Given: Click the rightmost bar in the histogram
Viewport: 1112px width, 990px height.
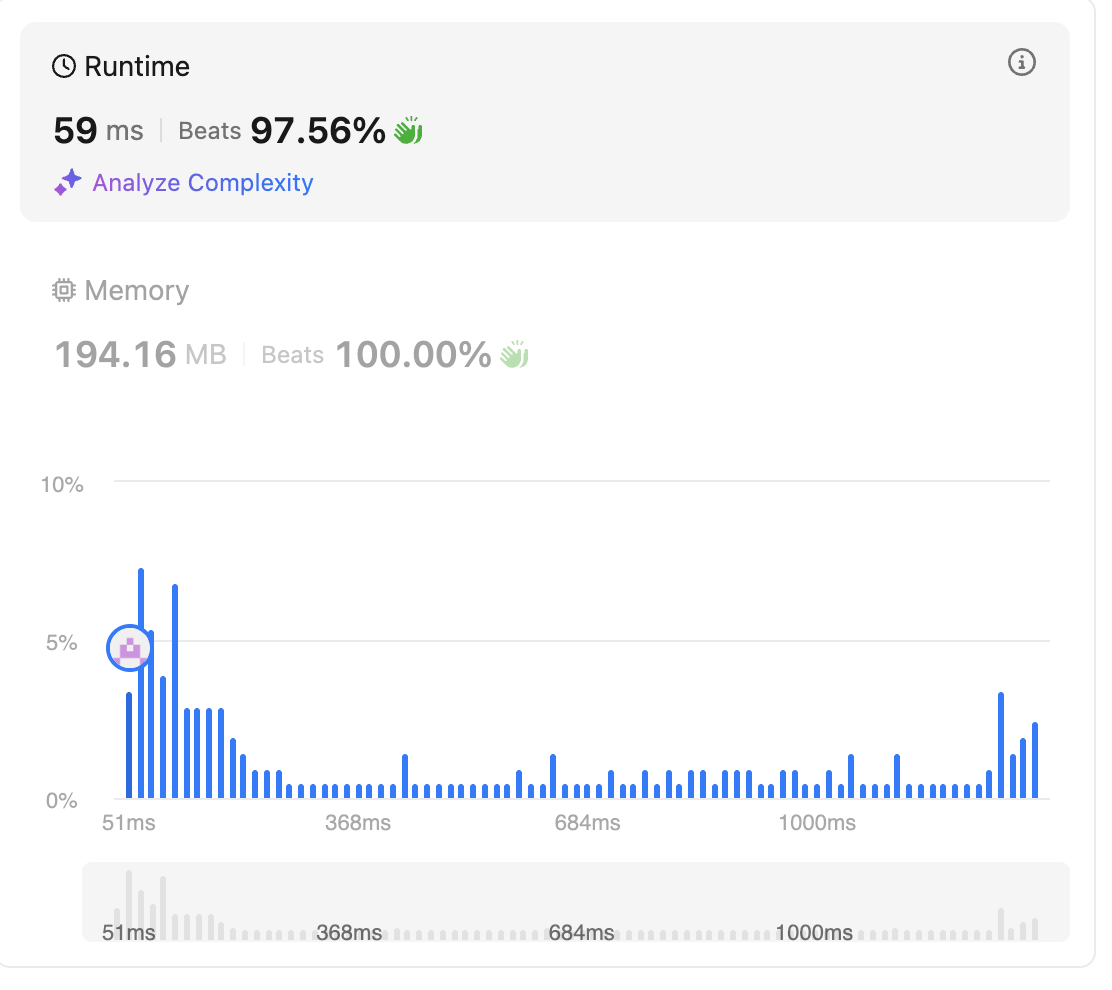Looking at the screenshot, I should [1035, 760].
